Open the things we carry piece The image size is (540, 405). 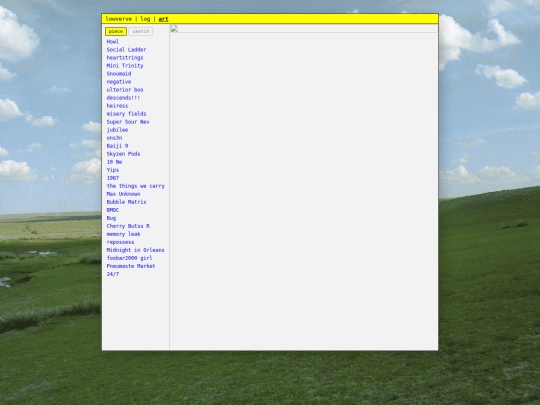click(136, 186)
